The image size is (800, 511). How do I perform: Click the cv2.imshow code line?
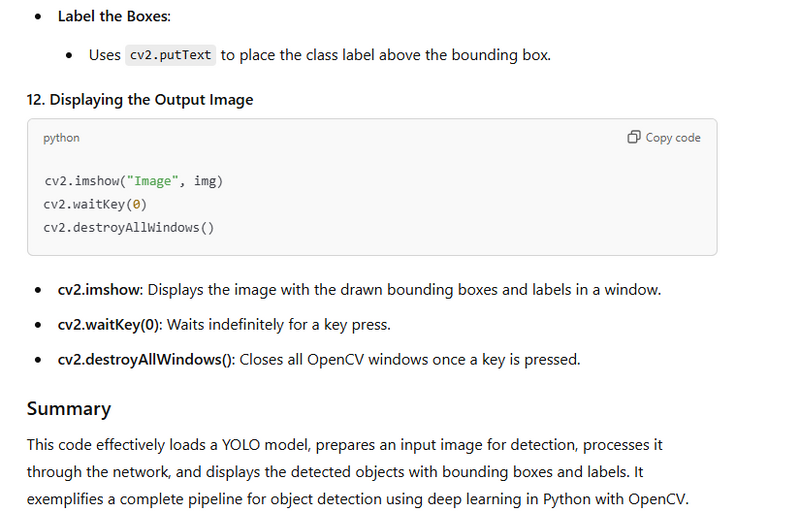coord(132,181)
